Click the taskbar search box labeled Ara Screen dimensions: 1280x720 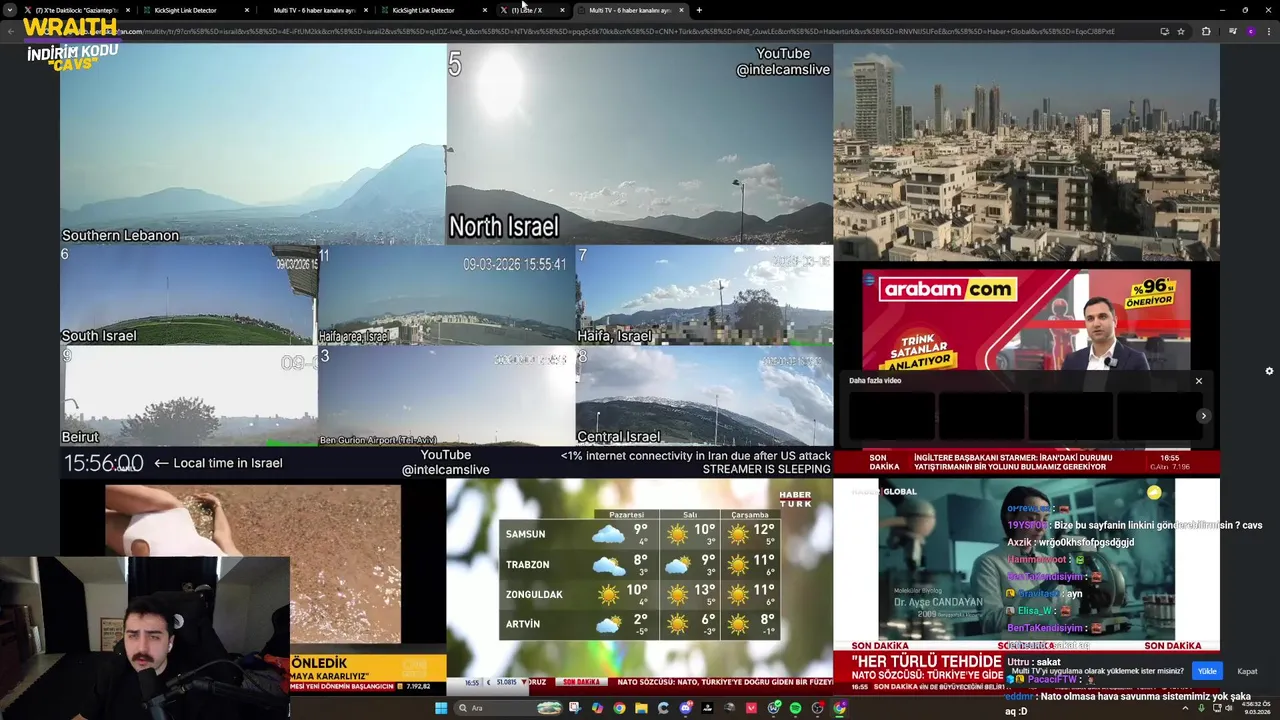tap(508, 708)
